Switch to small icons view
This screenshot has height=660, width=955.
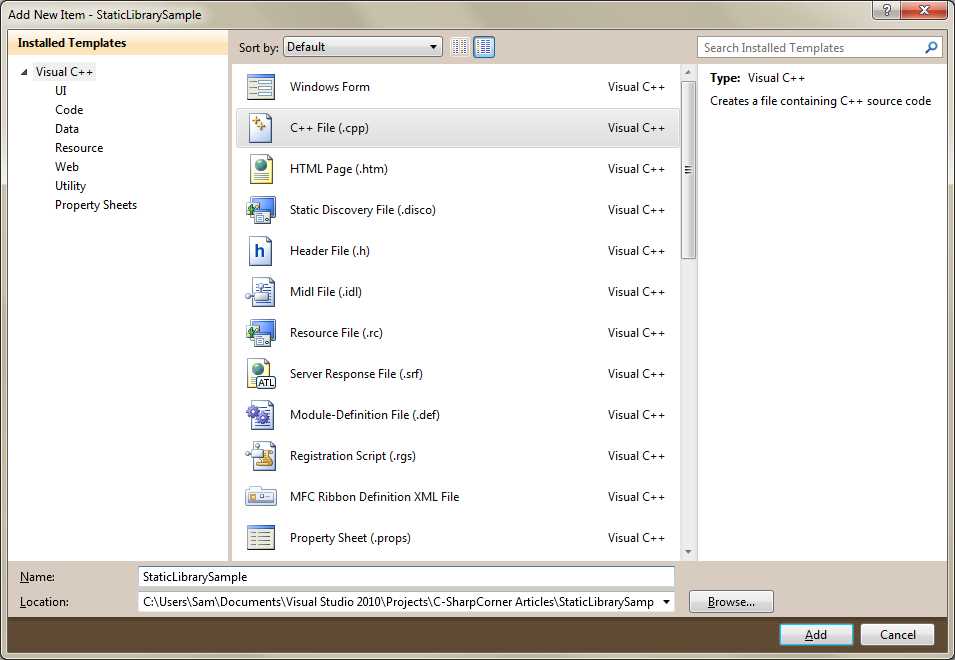(x=460, y=47)
